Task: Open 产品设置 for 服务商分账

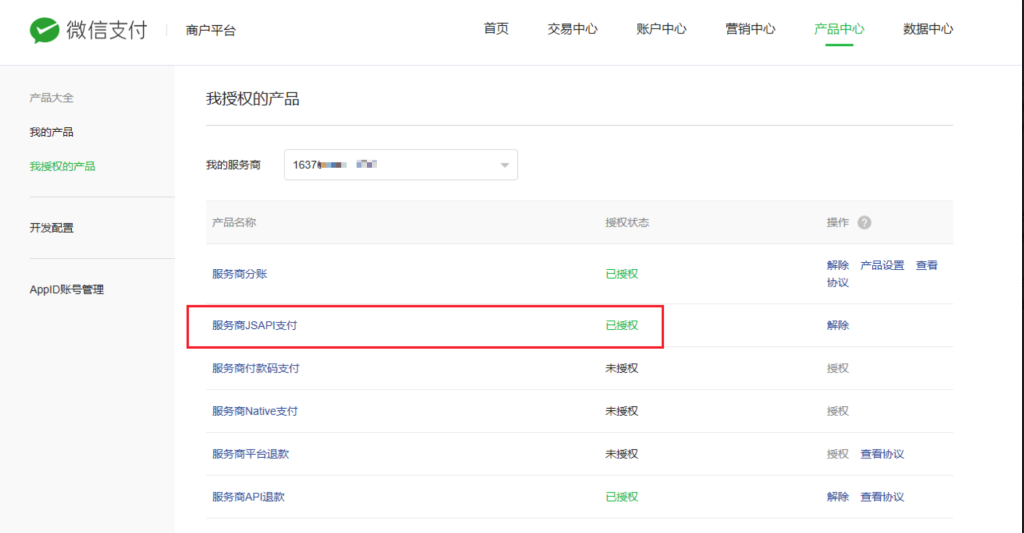Action: tap(882, 265)
